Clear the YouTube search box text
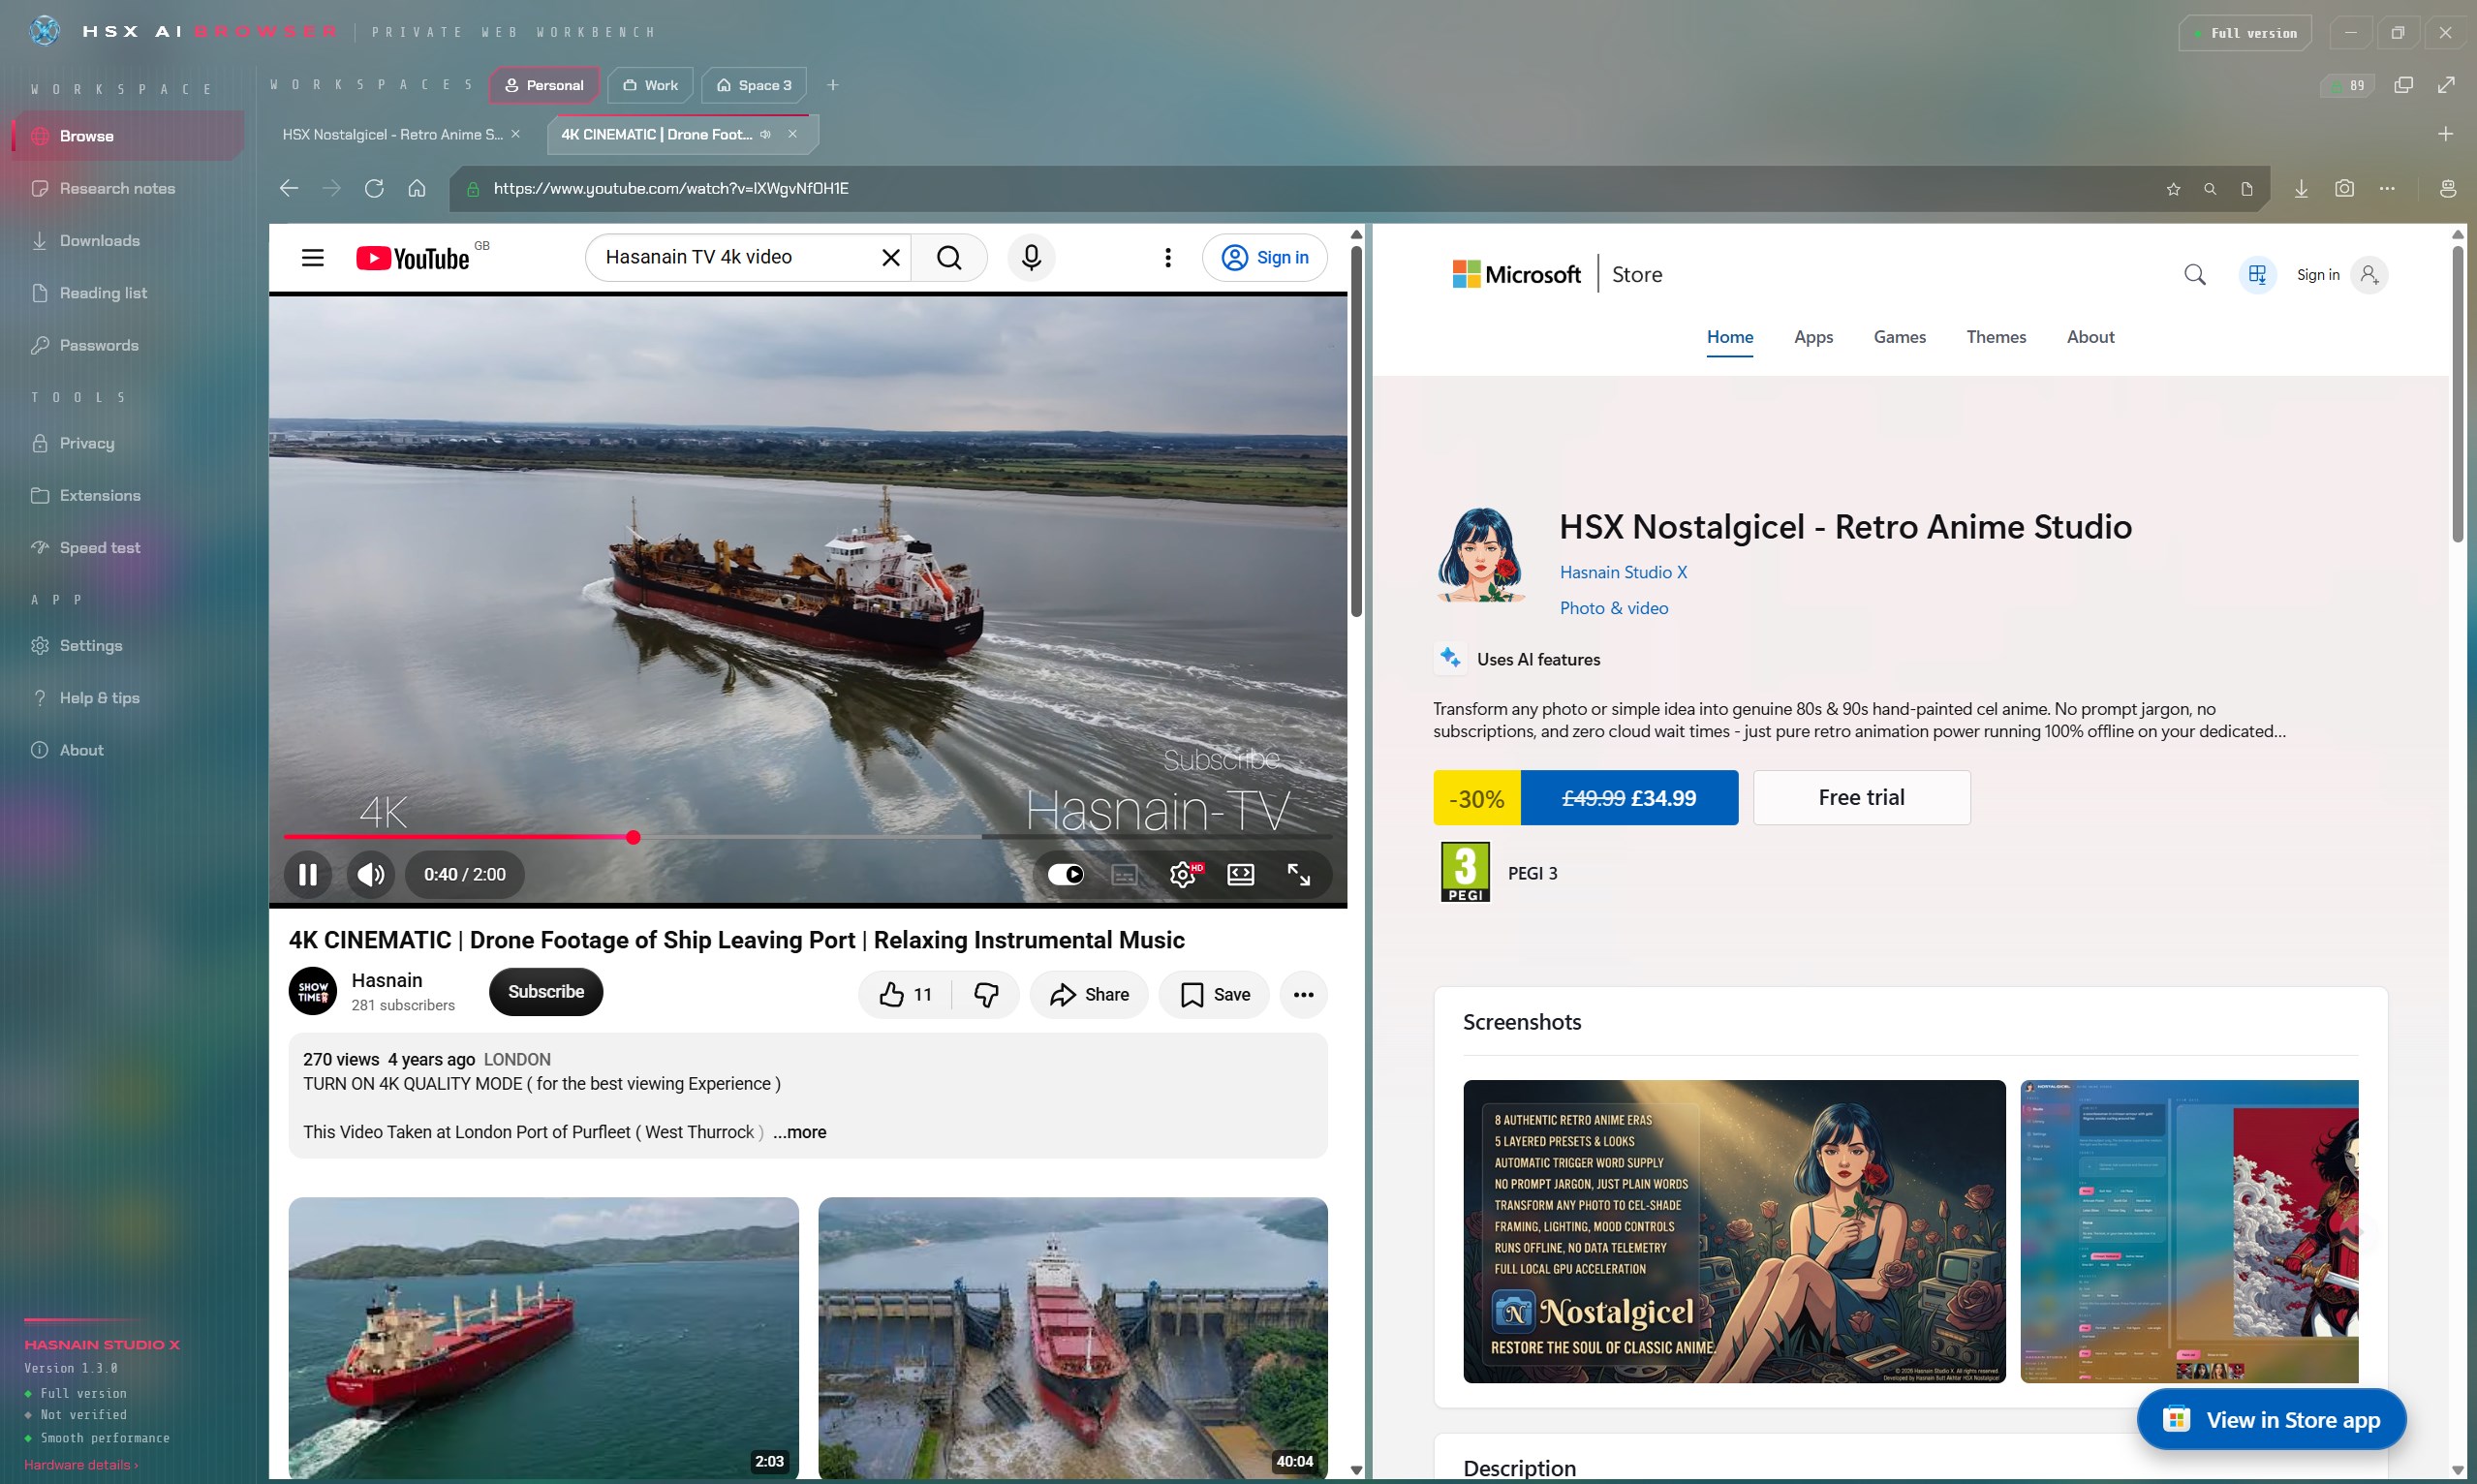2477x1484 pixels. tap(890, 258)
